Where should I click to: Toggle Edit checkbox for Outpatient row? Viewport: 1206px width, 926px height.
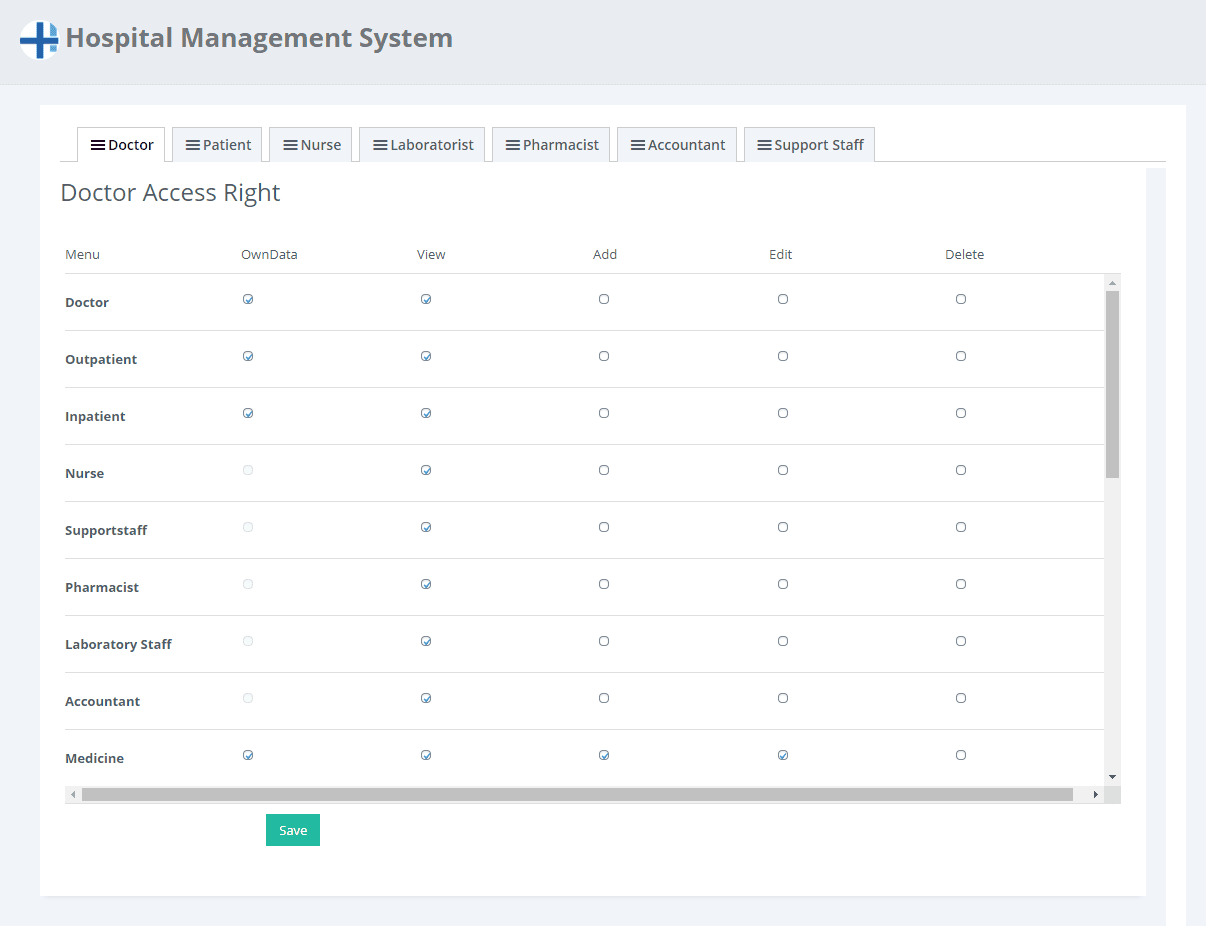pyautogui.click(x=783, y=356)
